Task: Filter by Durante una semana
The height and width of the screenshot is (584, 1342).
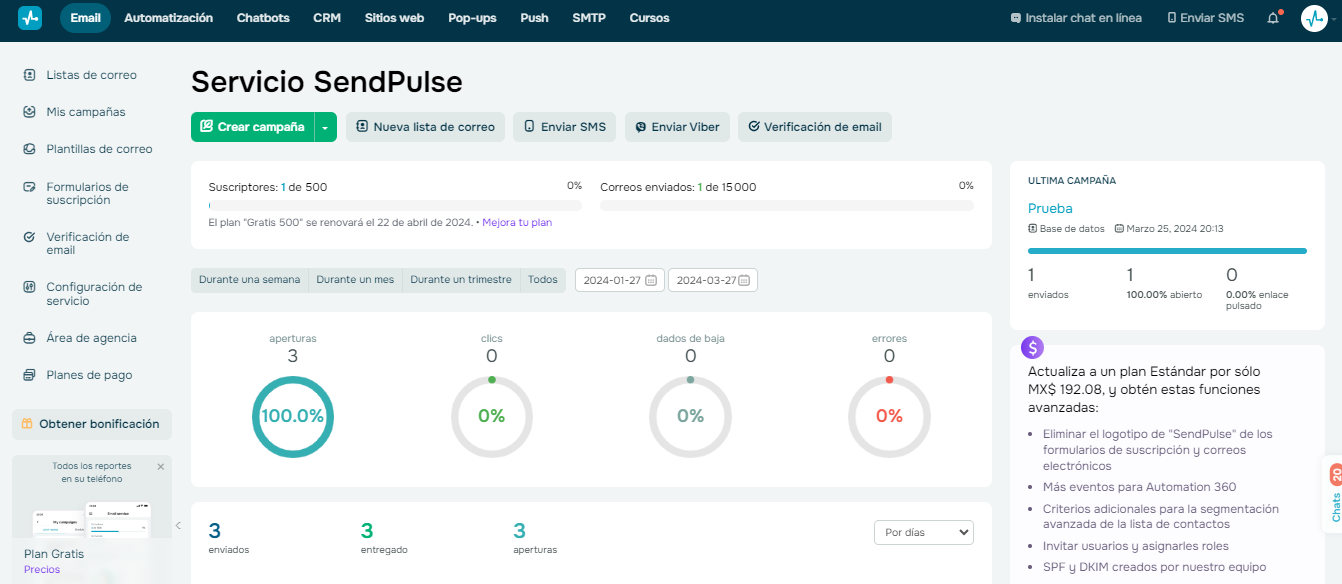Action: coord(250,280)
